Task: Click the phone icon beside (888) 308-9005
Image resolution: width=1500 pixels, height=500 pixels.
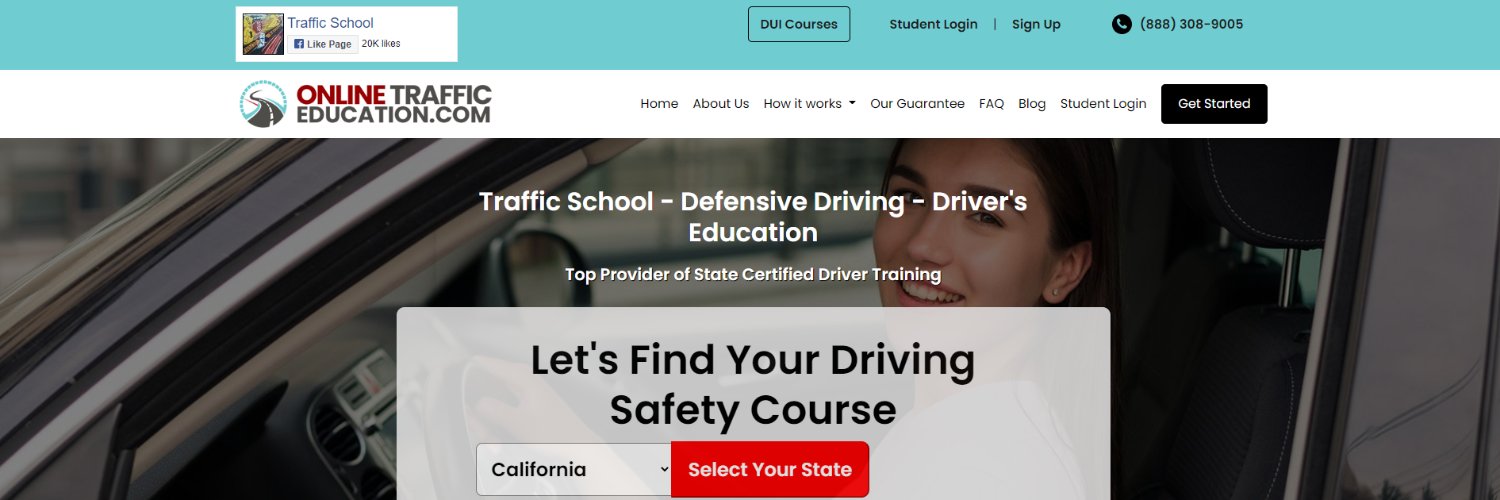Action: point(1121,24)
